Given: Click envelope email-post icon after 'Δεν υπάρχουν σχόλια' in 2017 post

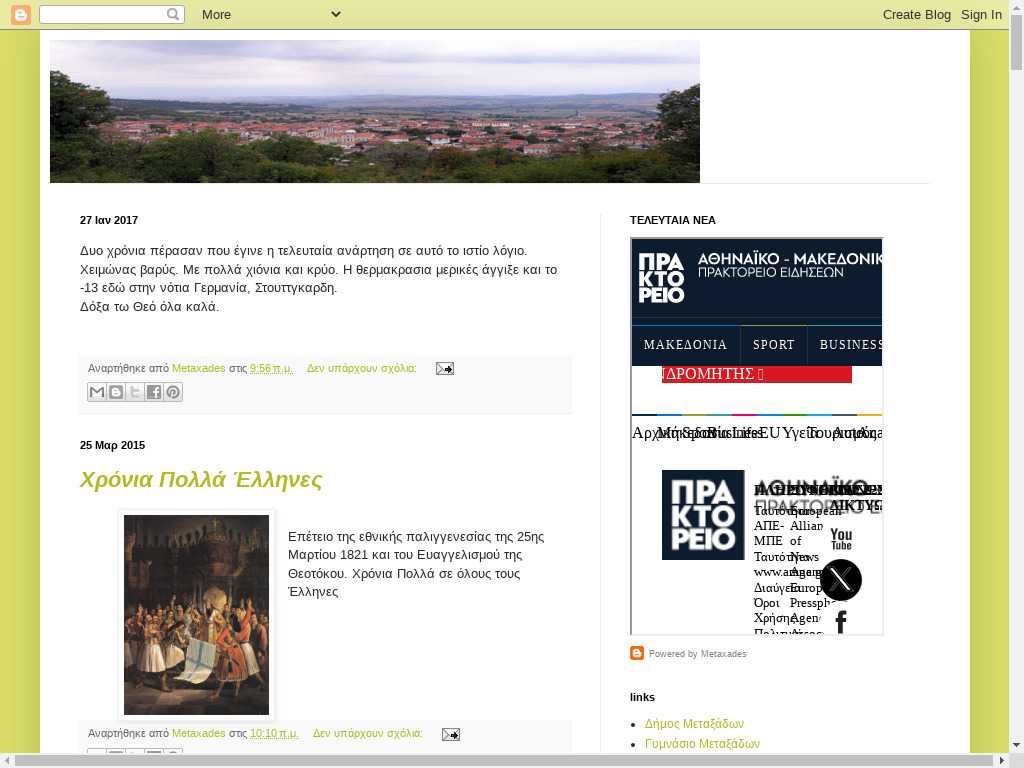Looking at the screenshot, I should (445, 369).
